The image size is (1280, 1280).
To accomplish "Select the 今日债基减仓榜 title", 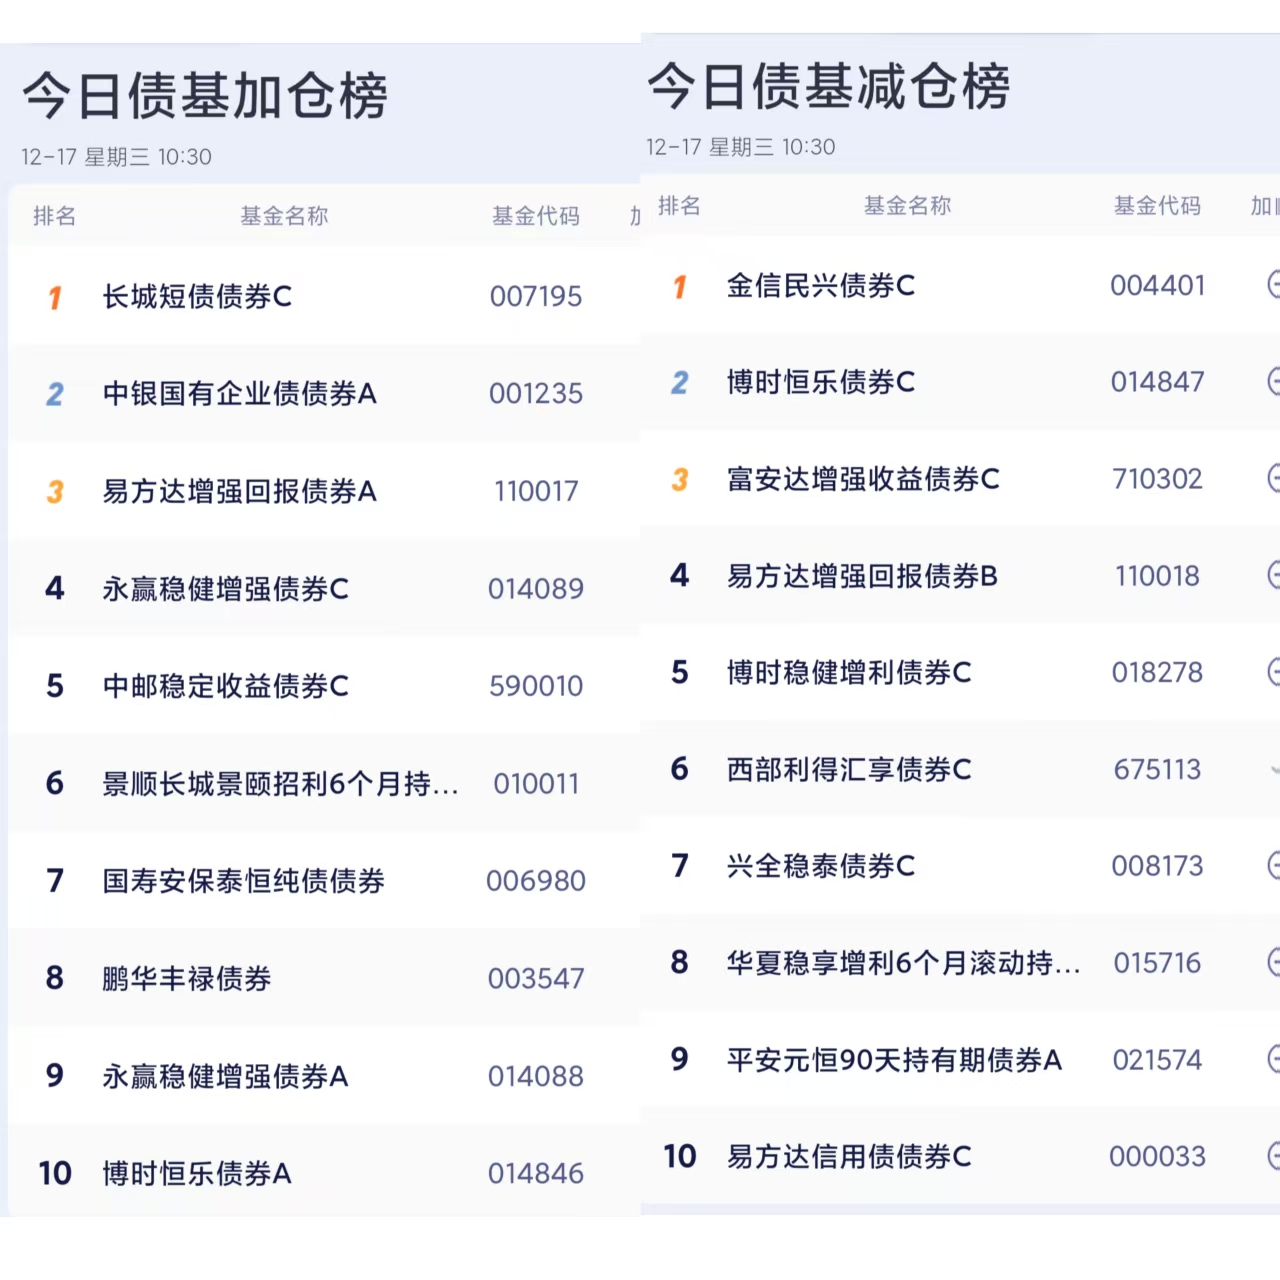I will click(x=829, y=87).
